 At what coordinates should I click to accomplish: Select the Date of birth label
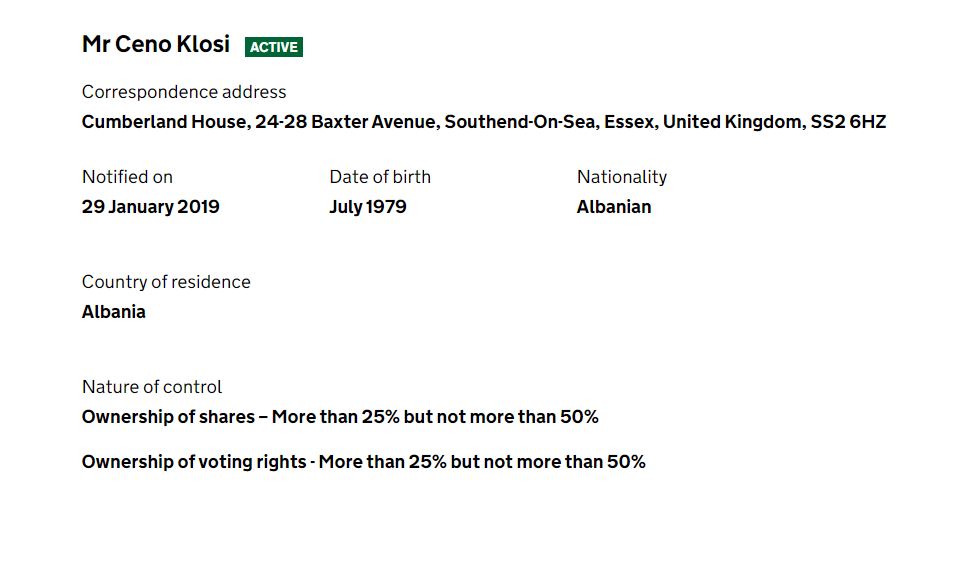pyautogui.click(x=380, y=177)
